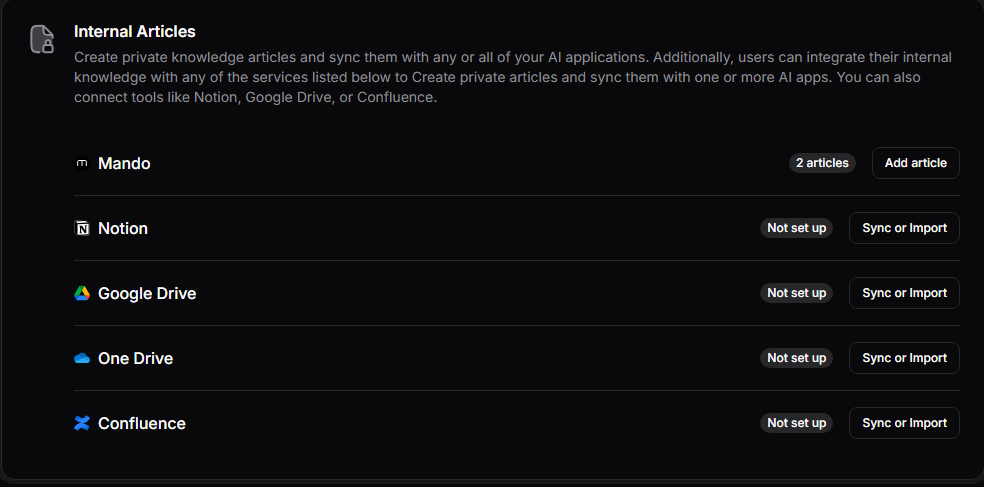The height and width of the screenshot is (487, 984).
Task: Click One Drive's "Not set up" badge
Action: [x=796, y=358]
